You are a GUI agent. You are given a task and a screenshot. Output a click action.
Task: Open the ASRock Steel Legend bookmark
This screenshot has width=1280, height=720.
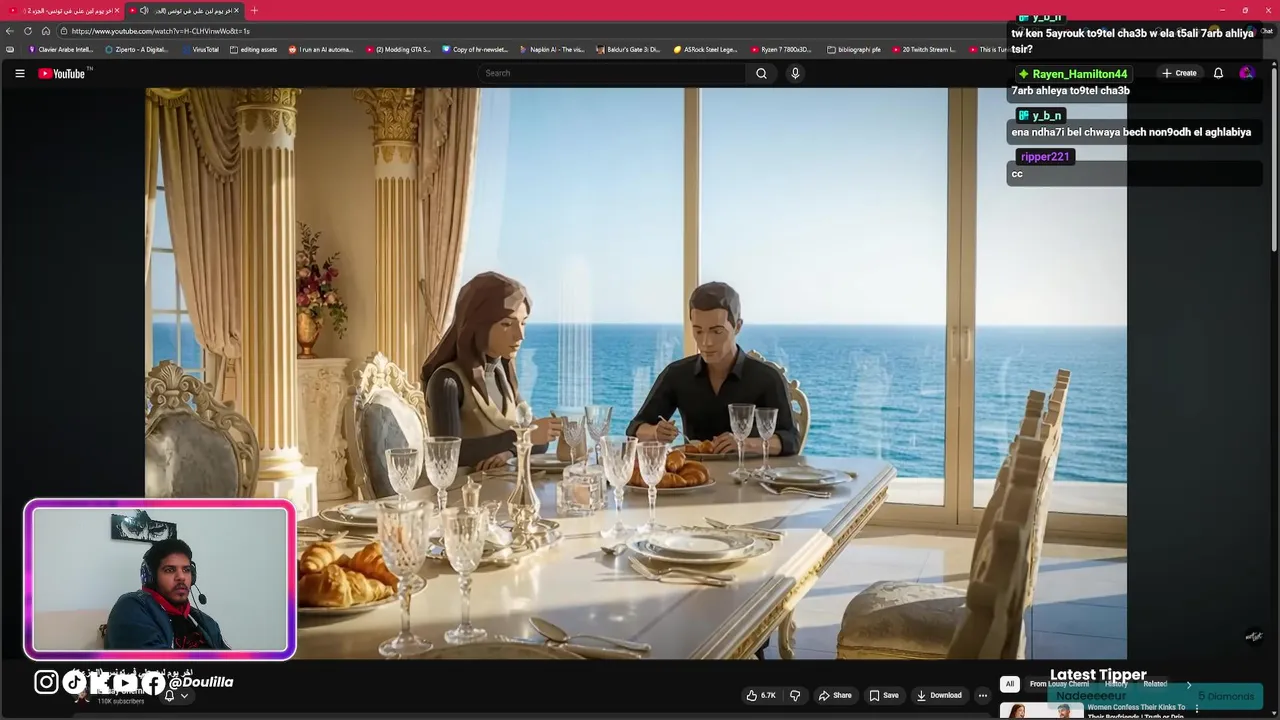706,49
